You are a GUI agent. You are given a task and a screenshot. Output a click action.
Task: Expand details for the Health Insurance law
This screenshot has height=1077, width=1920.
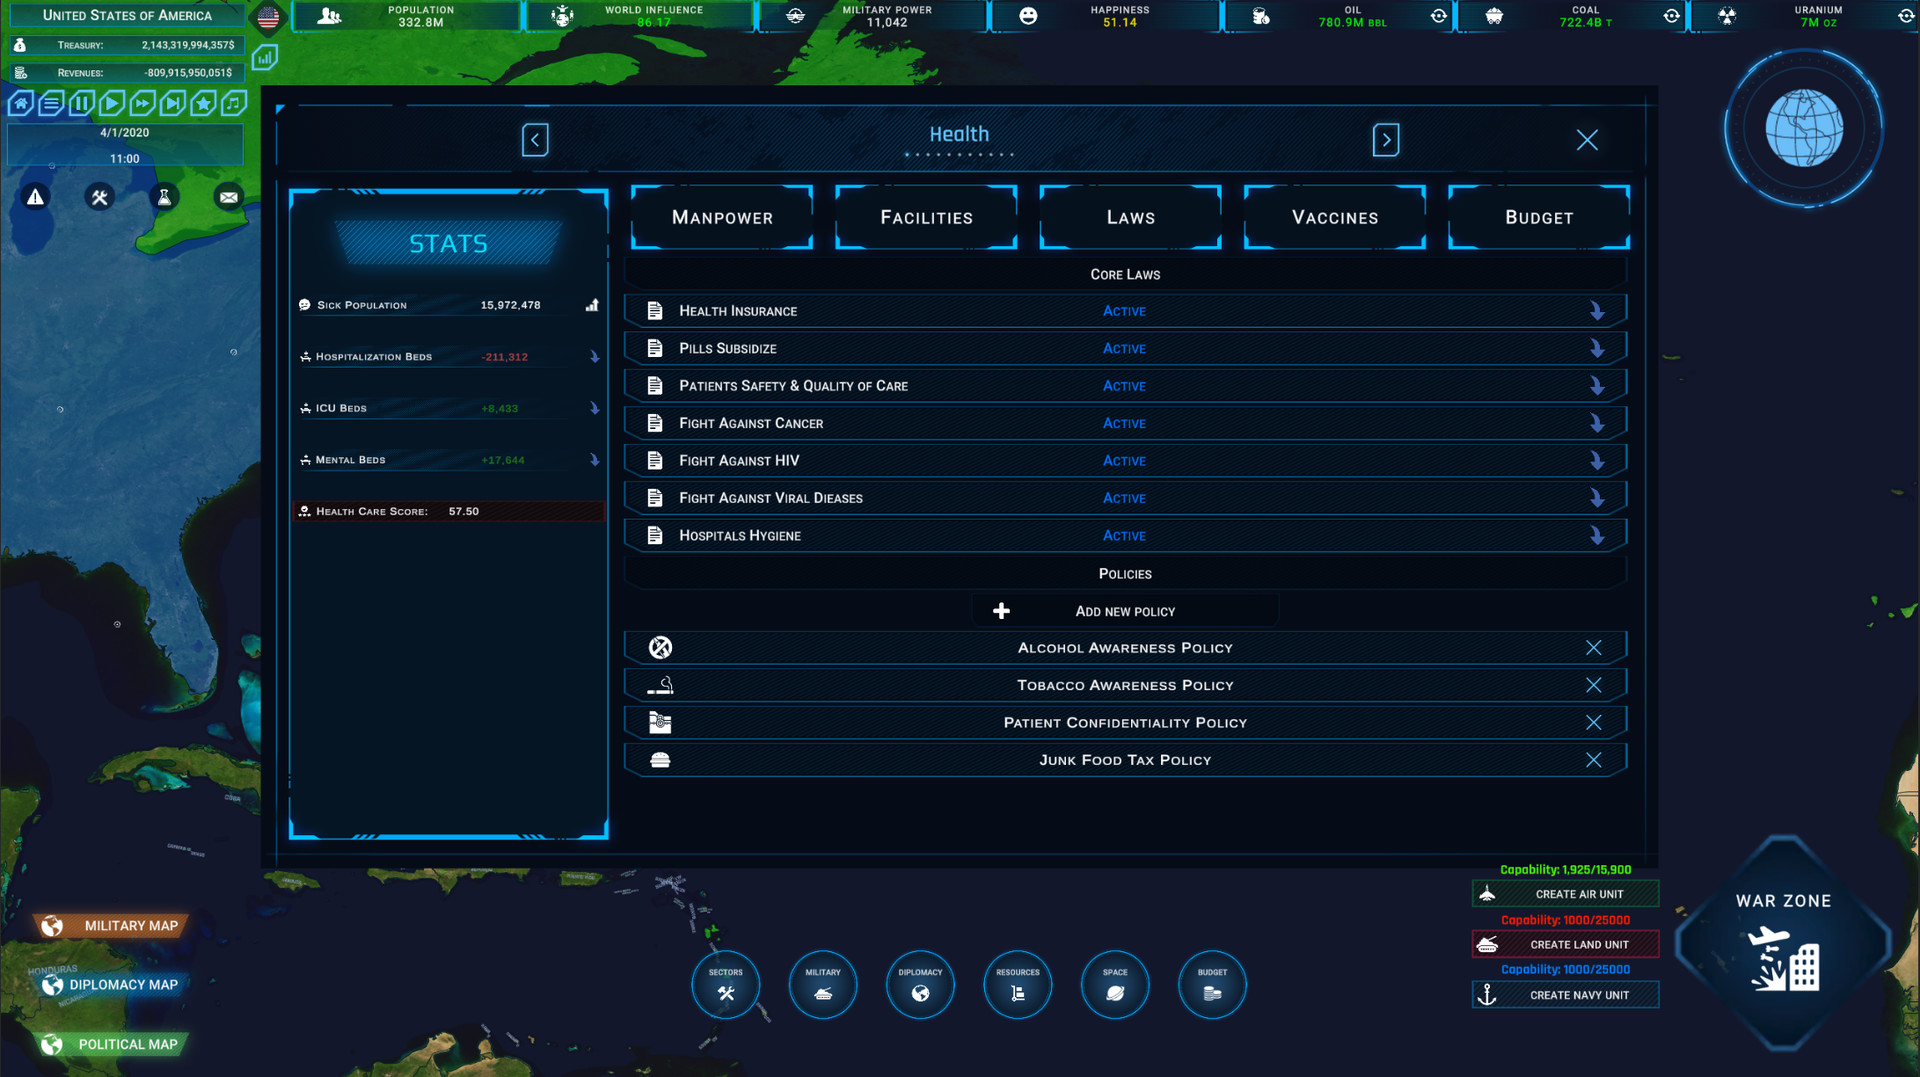1595,310
